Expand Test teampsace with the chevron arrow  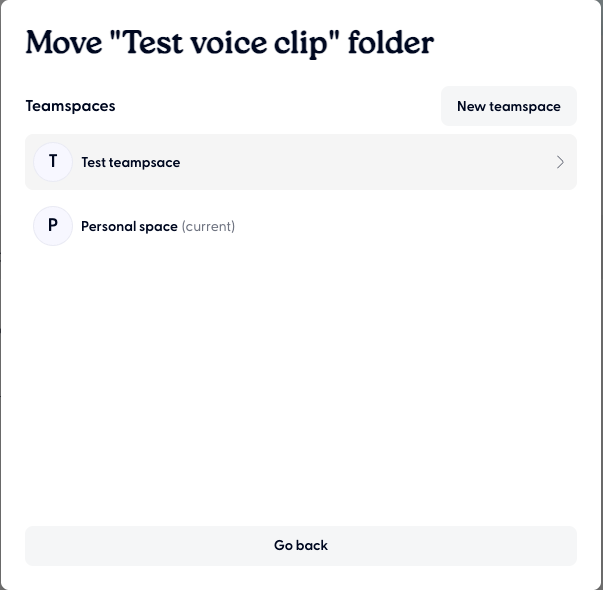click(x=560, y=162)
